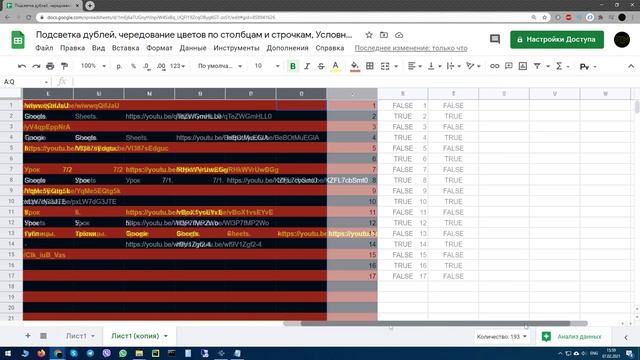Collapse the toolbar menus with chevron

(x=631, y=66)
